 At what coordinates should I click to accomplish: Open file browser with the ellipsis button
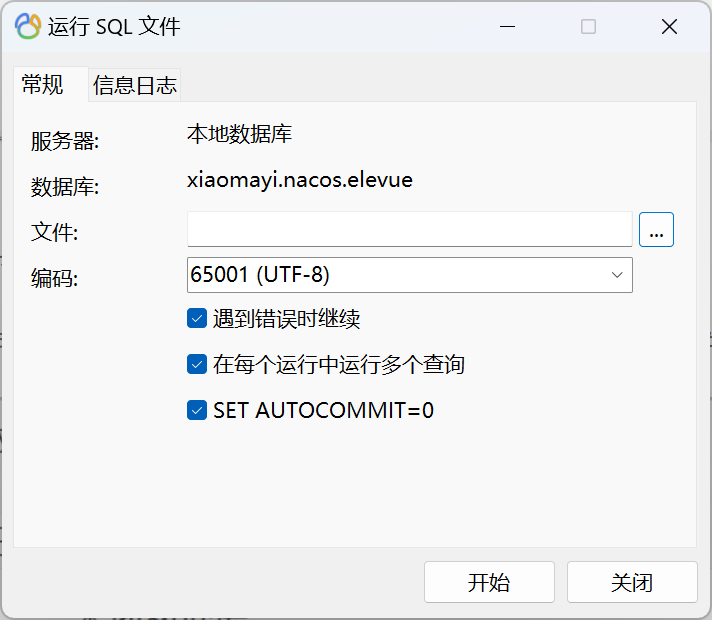pyautogui.click(x=656, y=229)
